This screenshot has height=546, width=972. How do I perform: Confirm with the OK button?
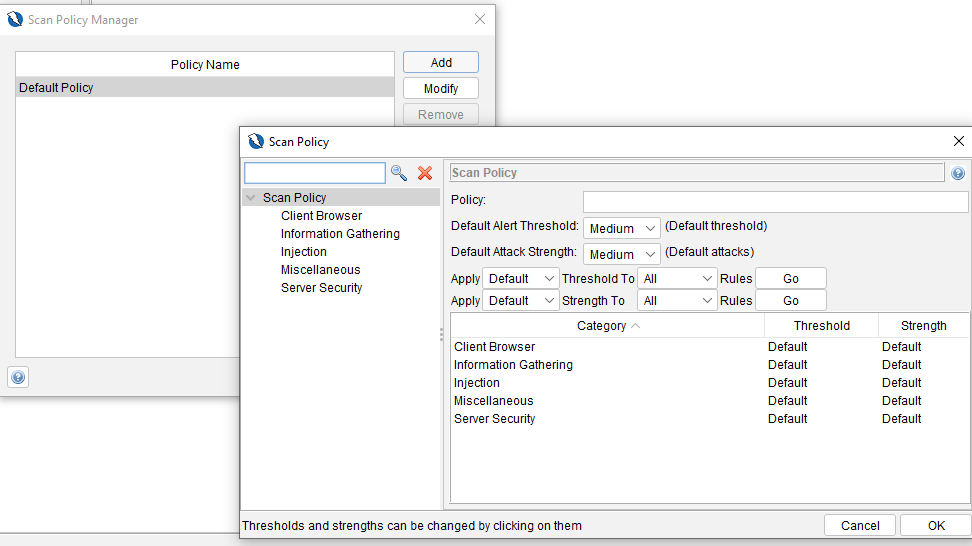click(x=936, y=526)
